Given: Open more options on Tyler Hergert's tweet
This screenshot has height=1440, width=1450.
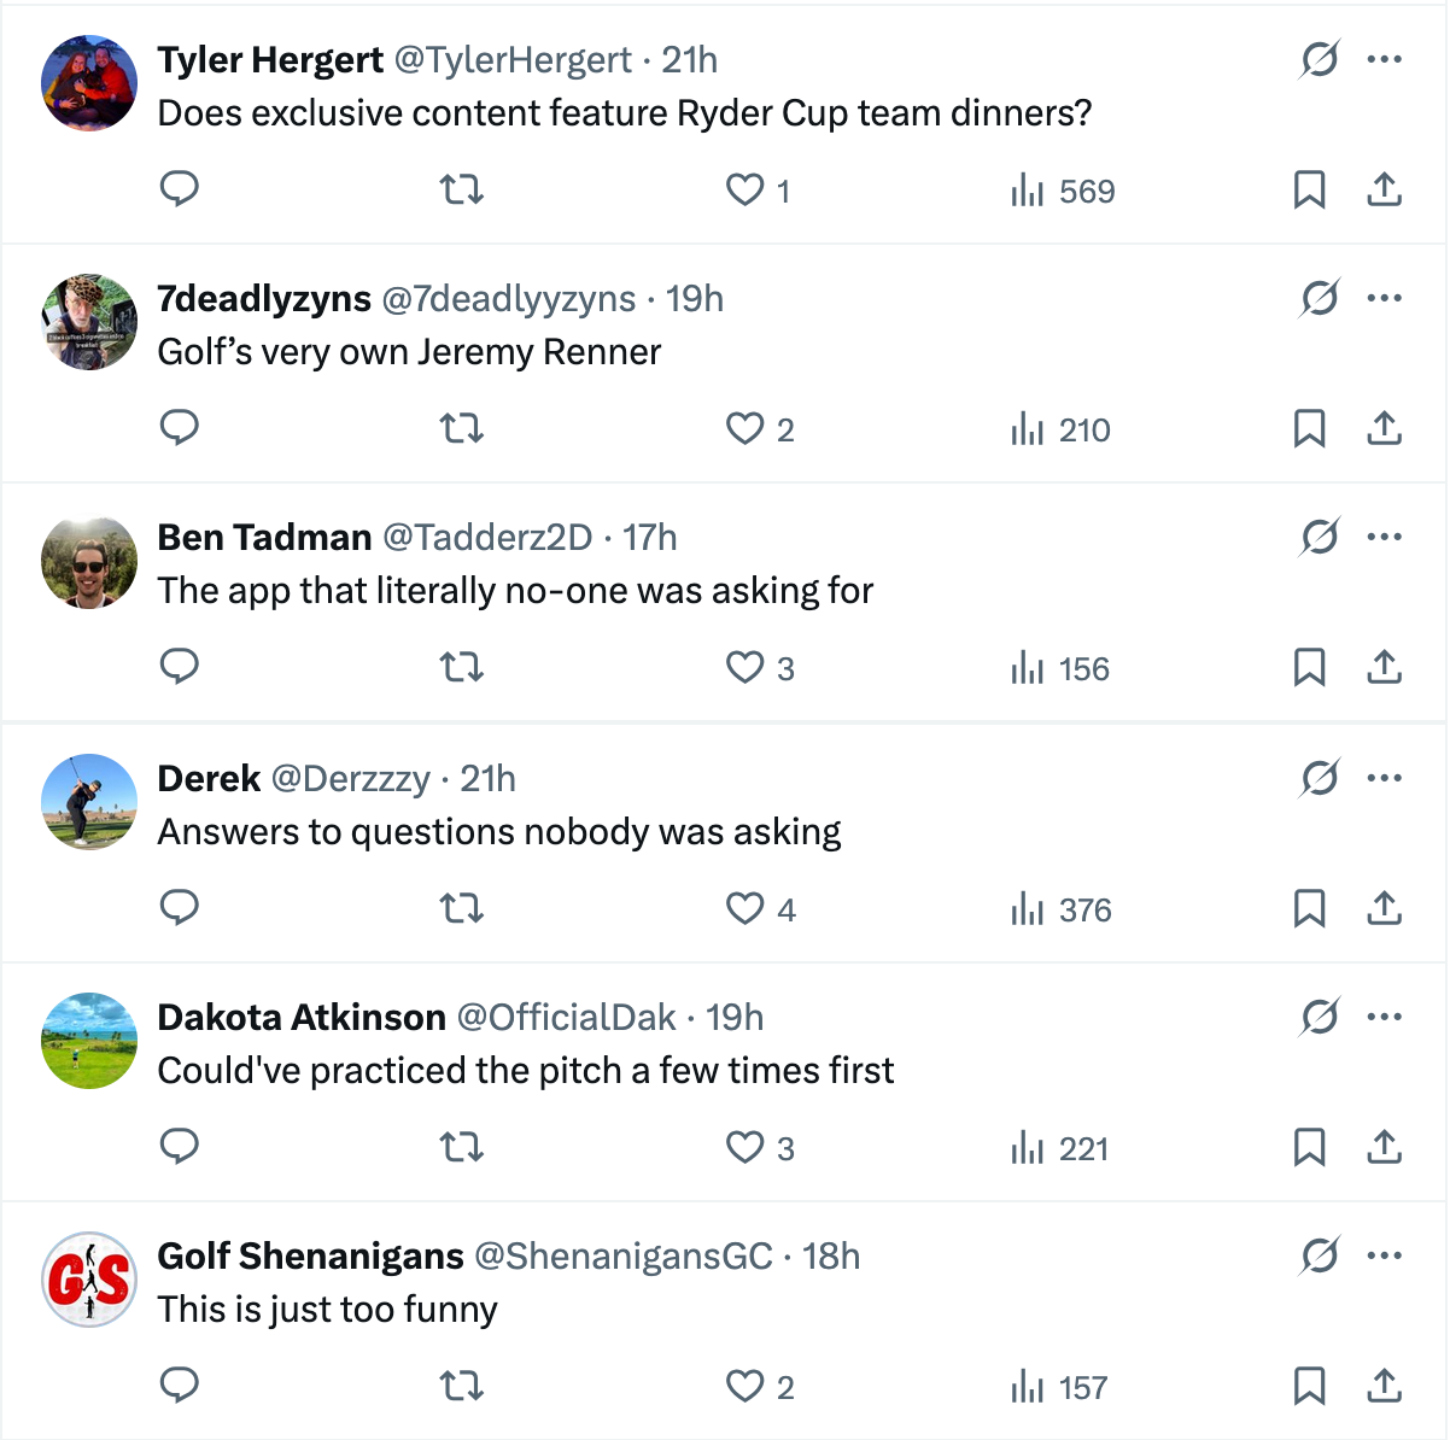Looking at the screenshot, I should click(x=1384, y=59).
